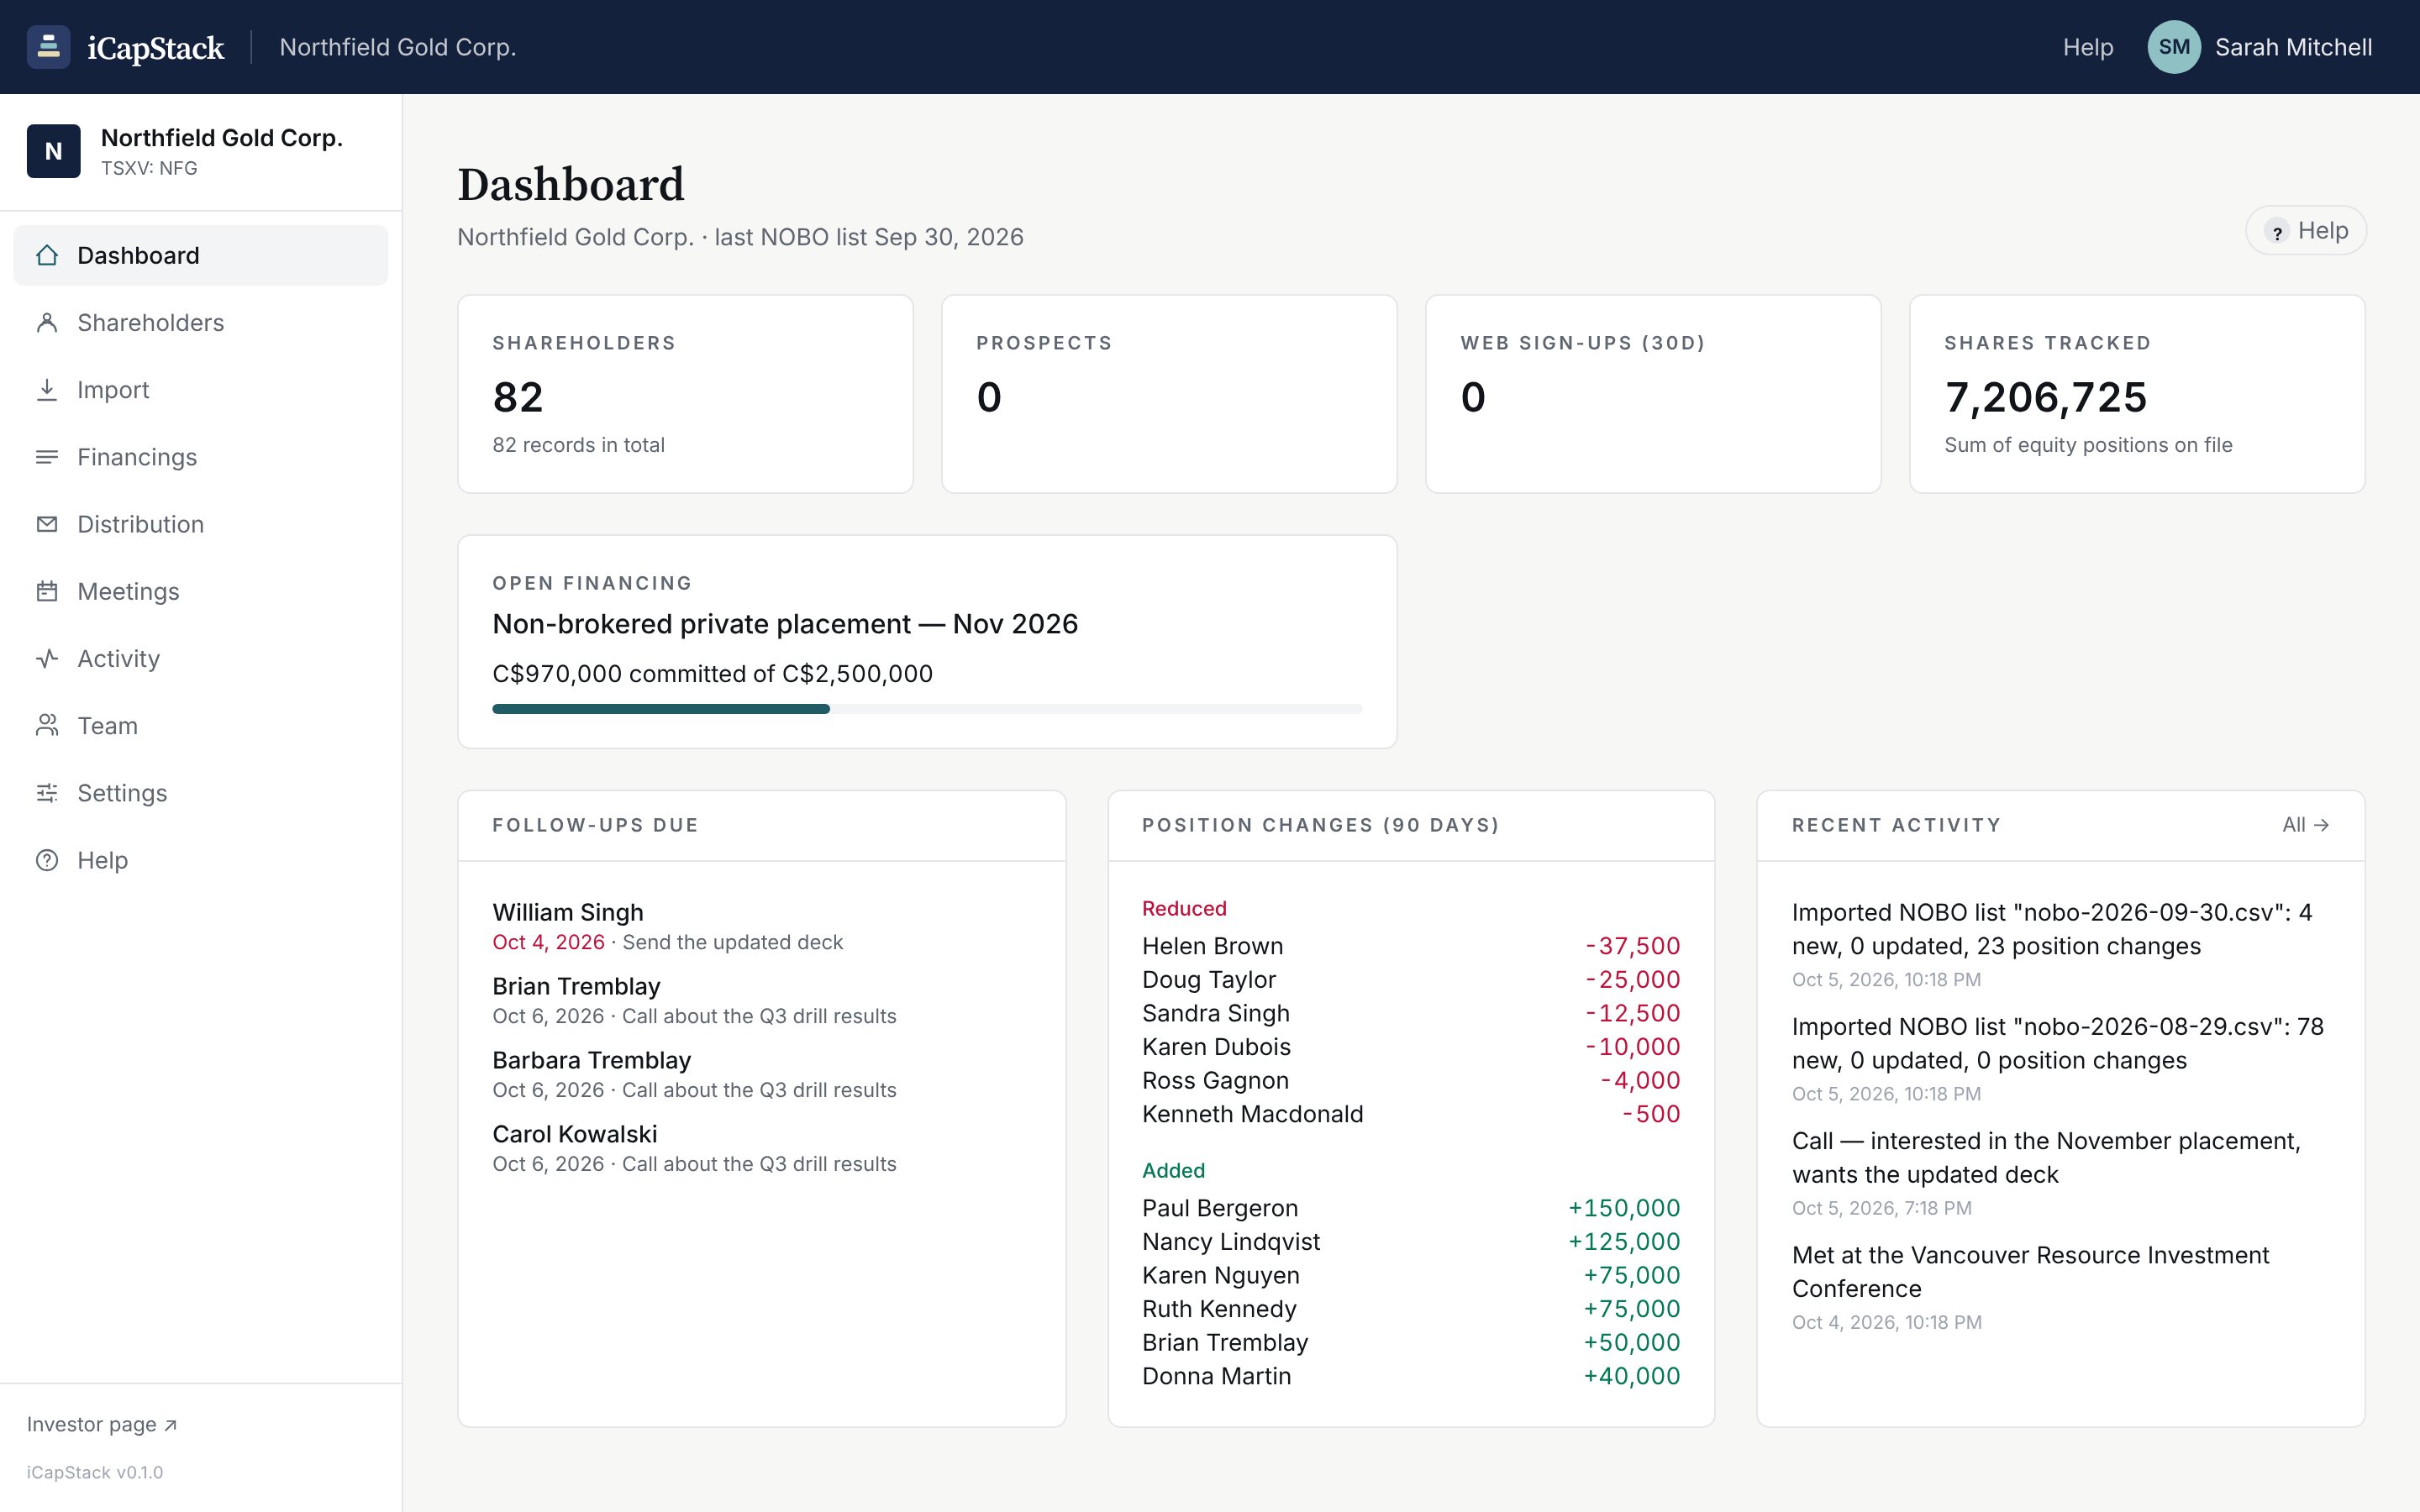Click the Meetings calendar icon

coord(47,591)
